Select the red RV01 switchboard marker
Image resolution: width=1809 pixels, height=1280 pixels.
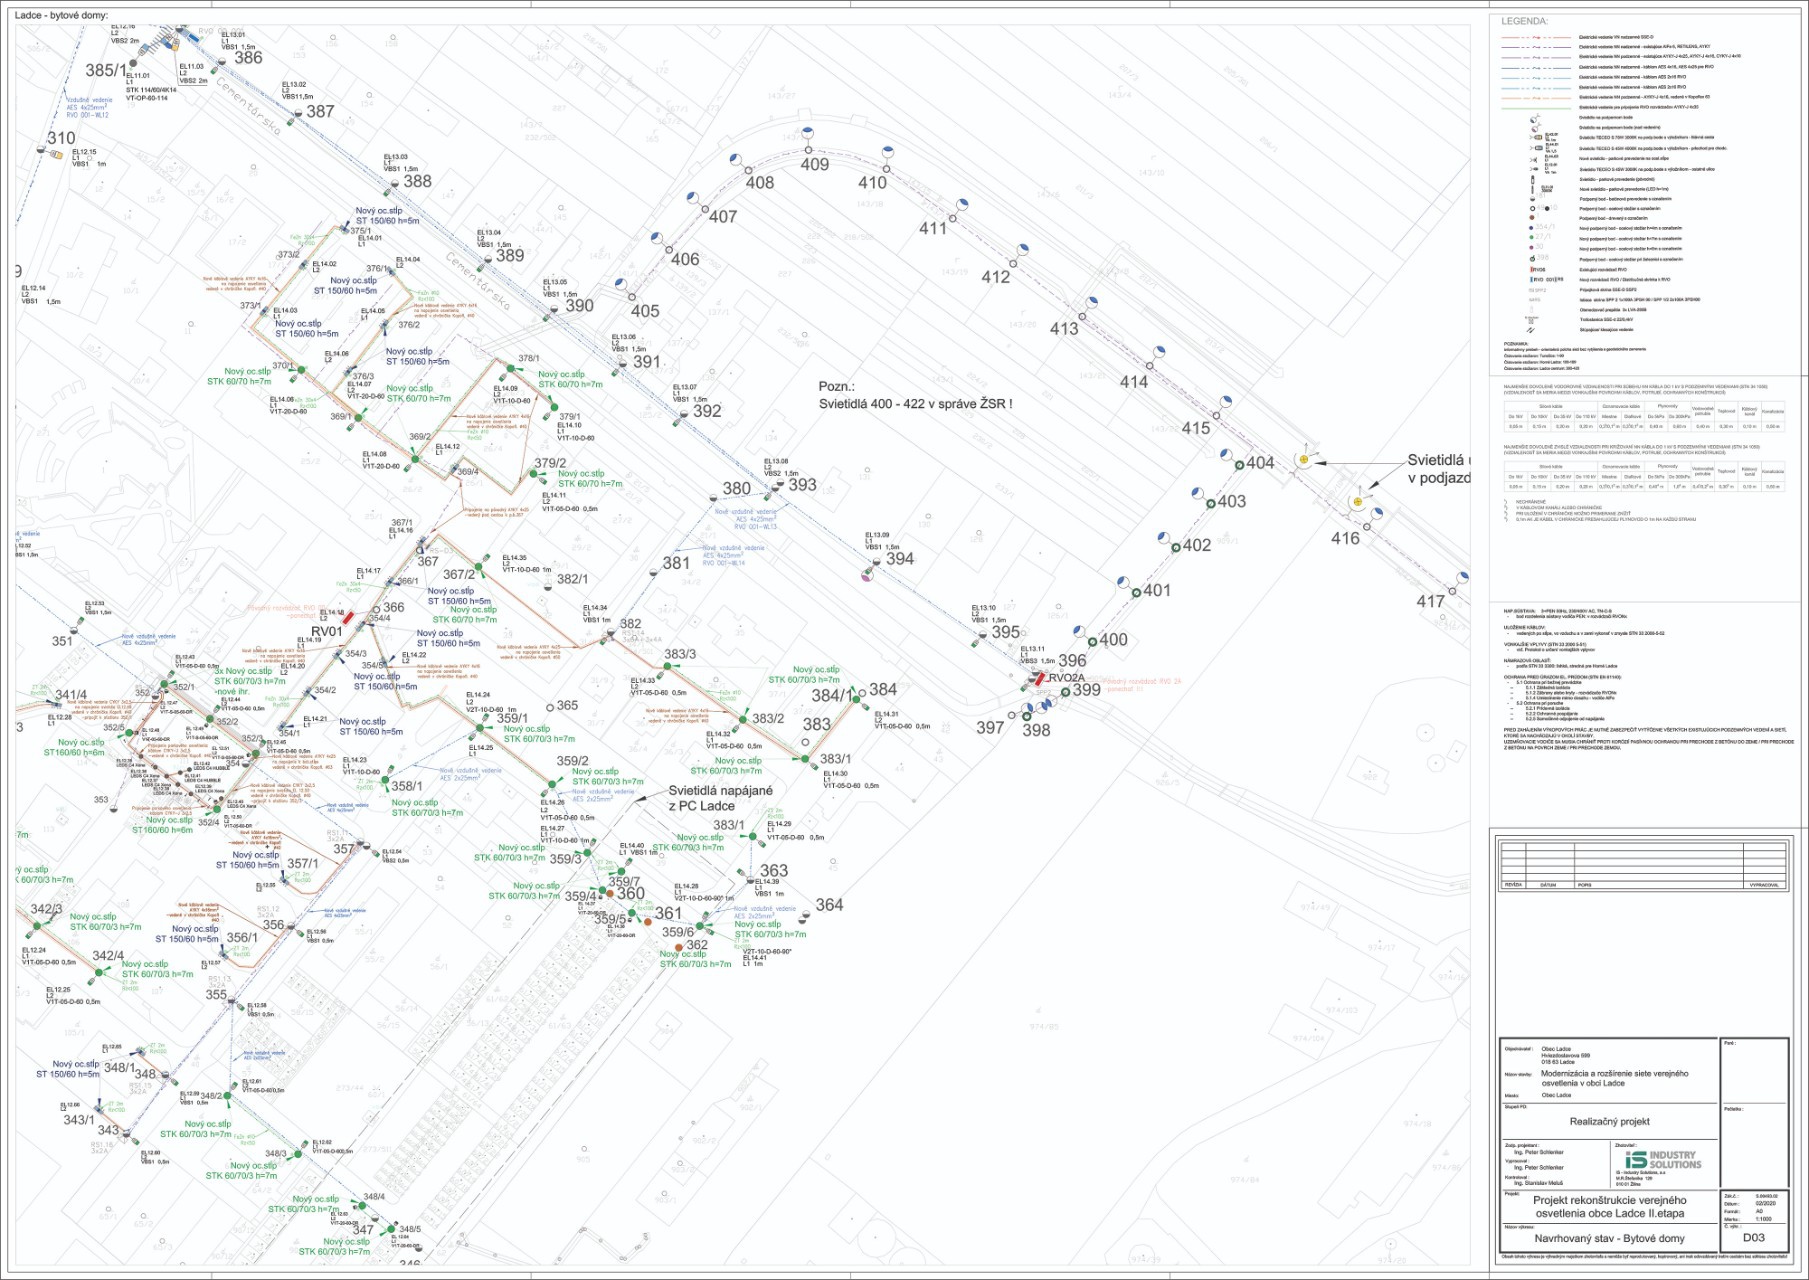(348, 619)
